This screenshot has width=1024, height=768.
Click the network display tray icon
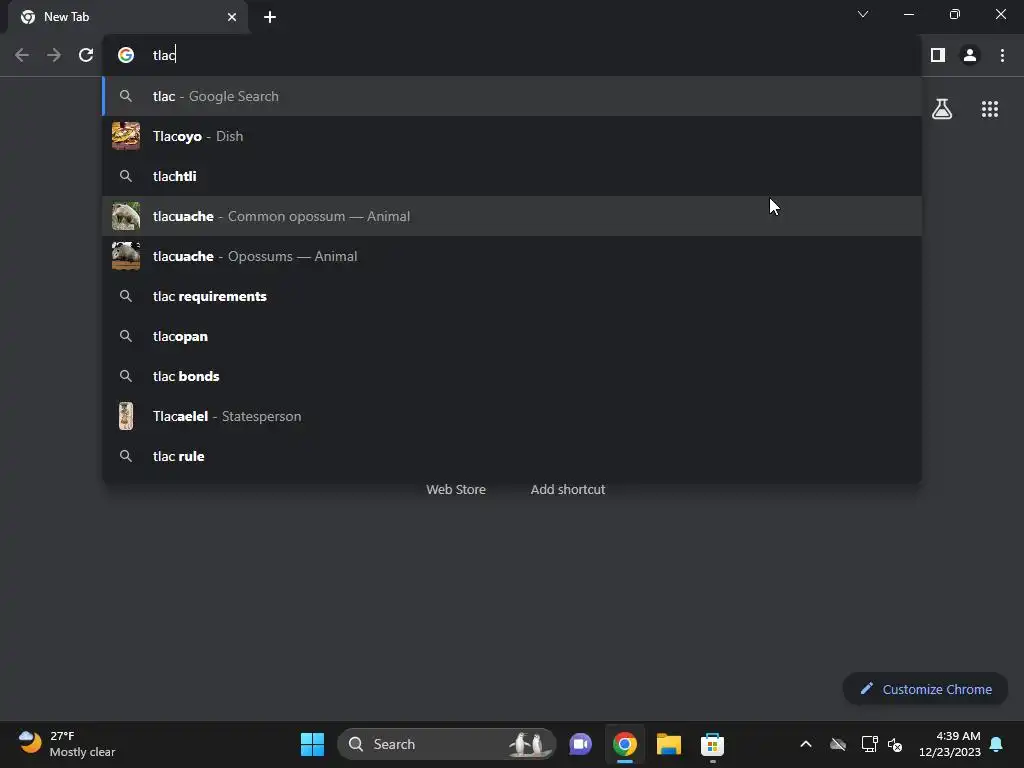[x=869, y=744]
